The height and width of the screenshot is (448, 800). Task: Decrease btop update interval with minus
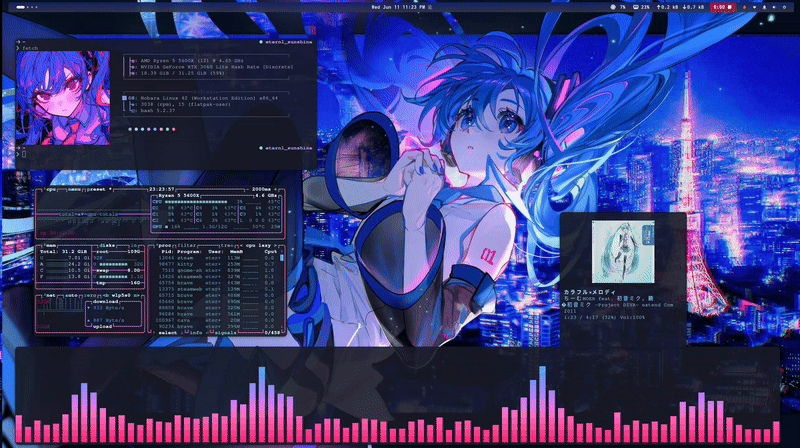248,189
